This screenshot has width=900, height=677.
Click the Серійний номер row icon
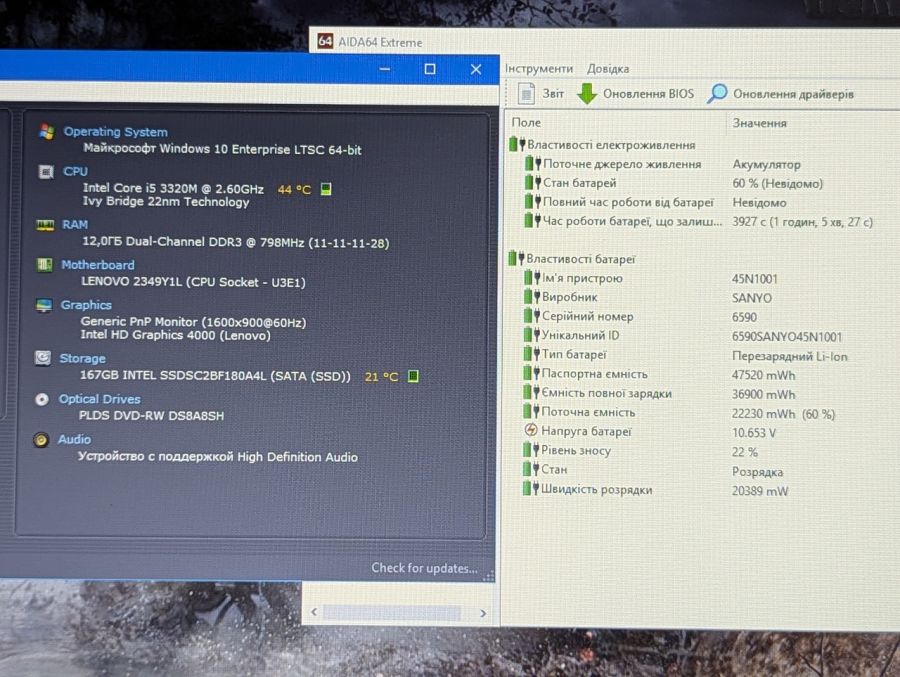[532, 316]
